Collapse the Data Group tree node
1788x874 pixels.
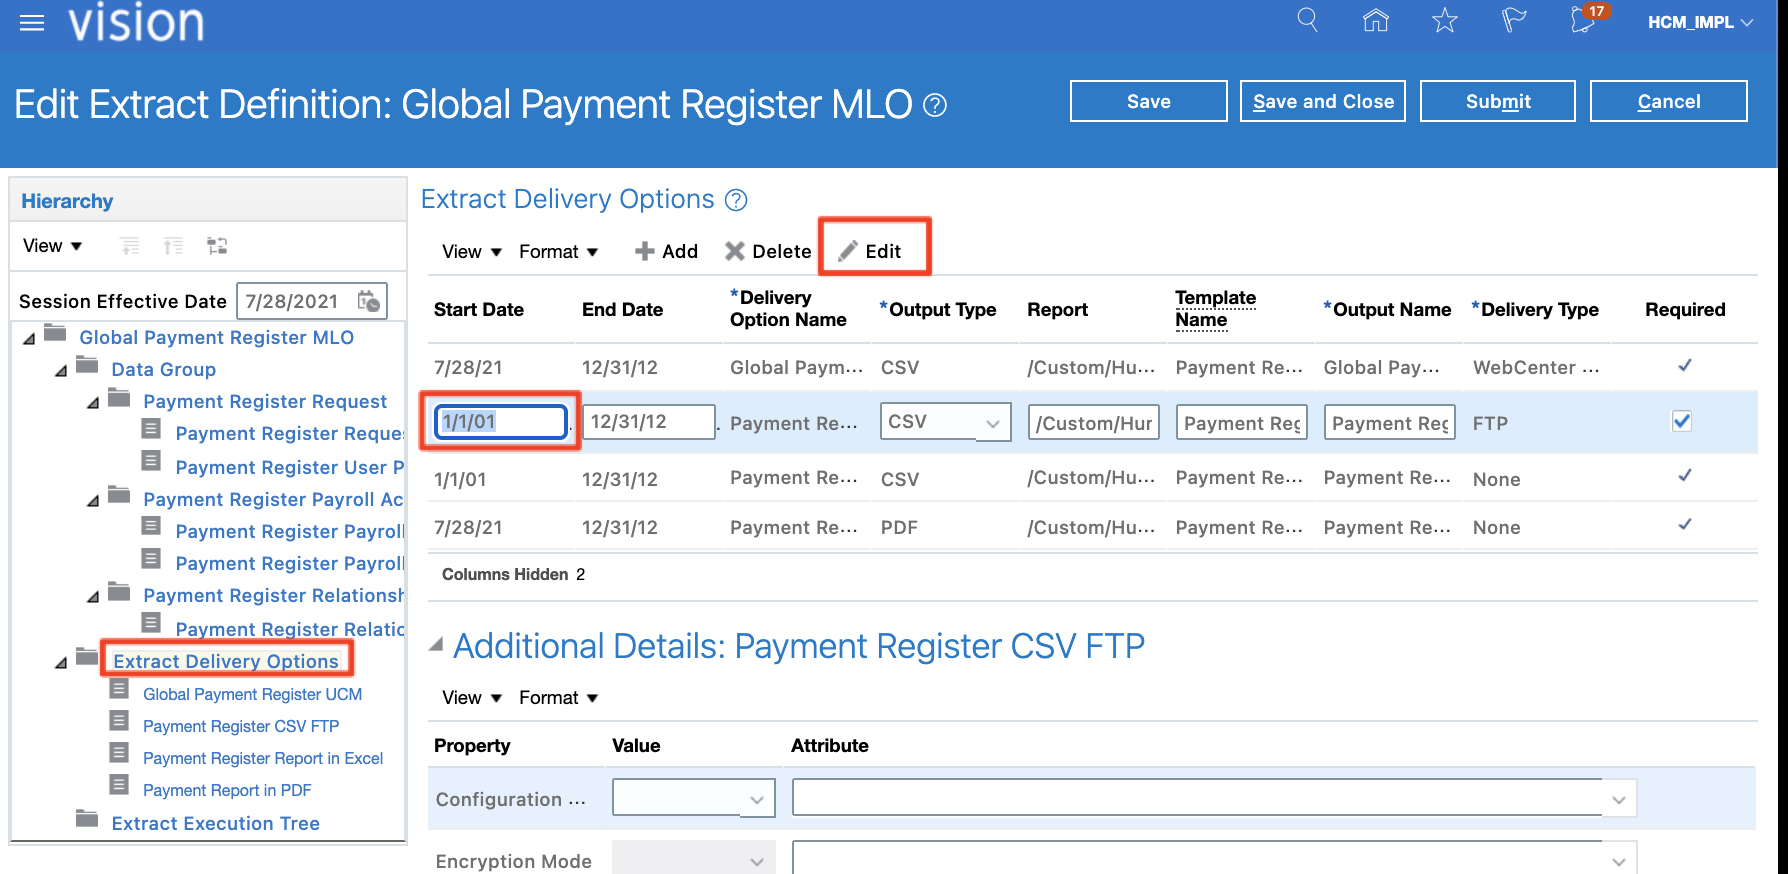tap(61, 371)
